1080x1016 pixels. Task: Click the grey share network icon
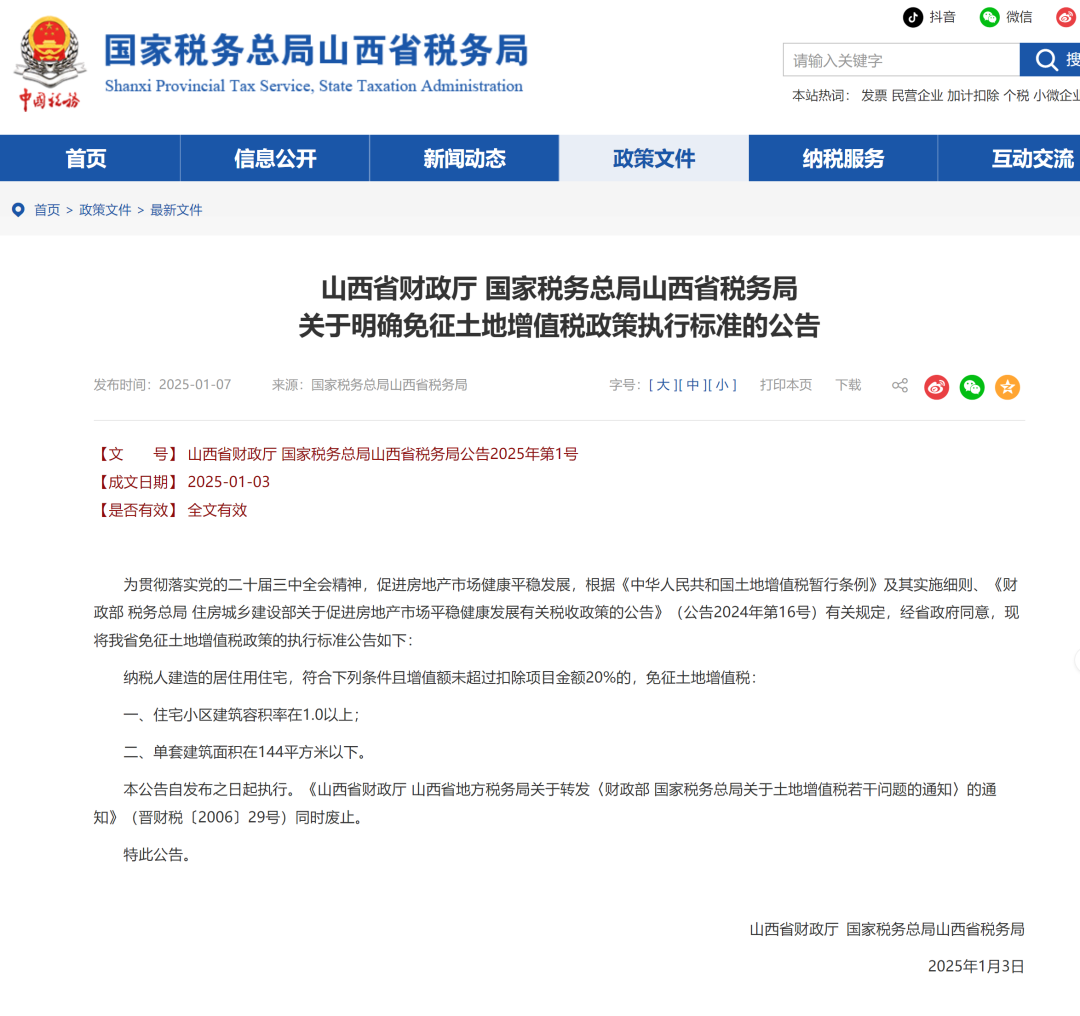[x=899, y=386]
